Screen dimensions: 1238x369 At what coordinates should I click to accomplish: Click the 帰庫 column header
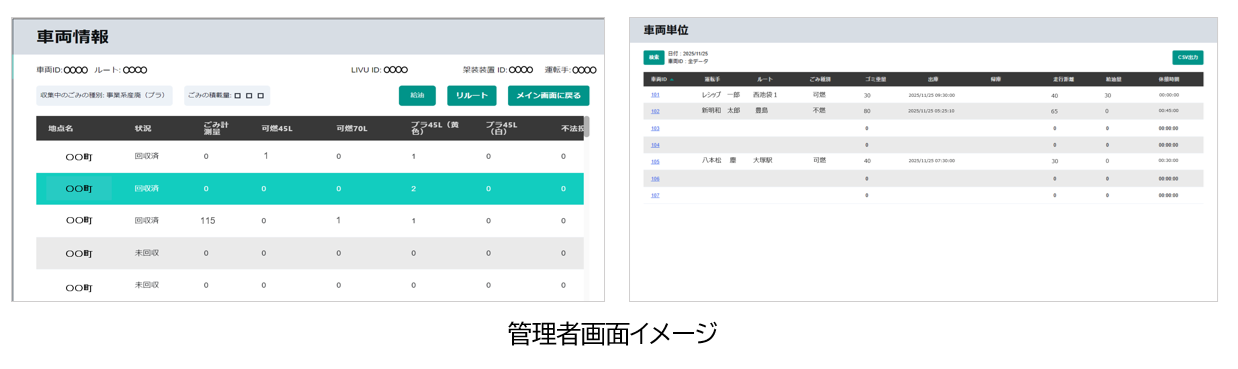point(995,79)
